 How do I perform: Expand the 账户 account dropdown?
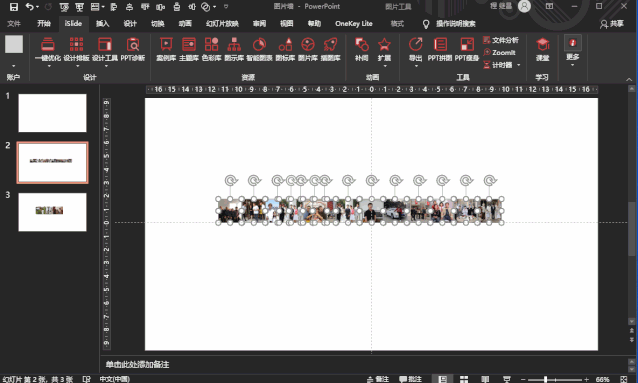click(13, 66)
